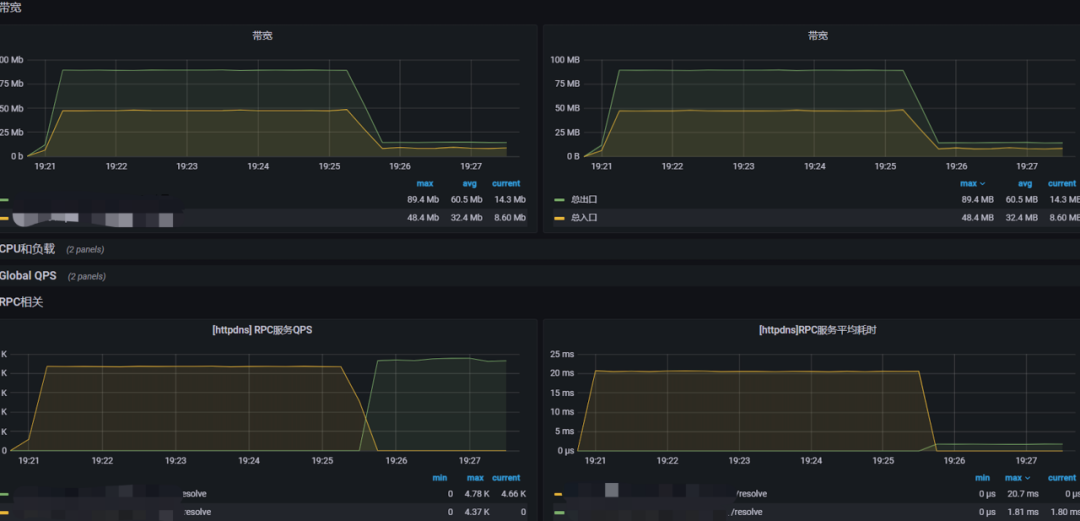Expand the Global QPS row
1080x521 pixels.
(x=28, y=276)
